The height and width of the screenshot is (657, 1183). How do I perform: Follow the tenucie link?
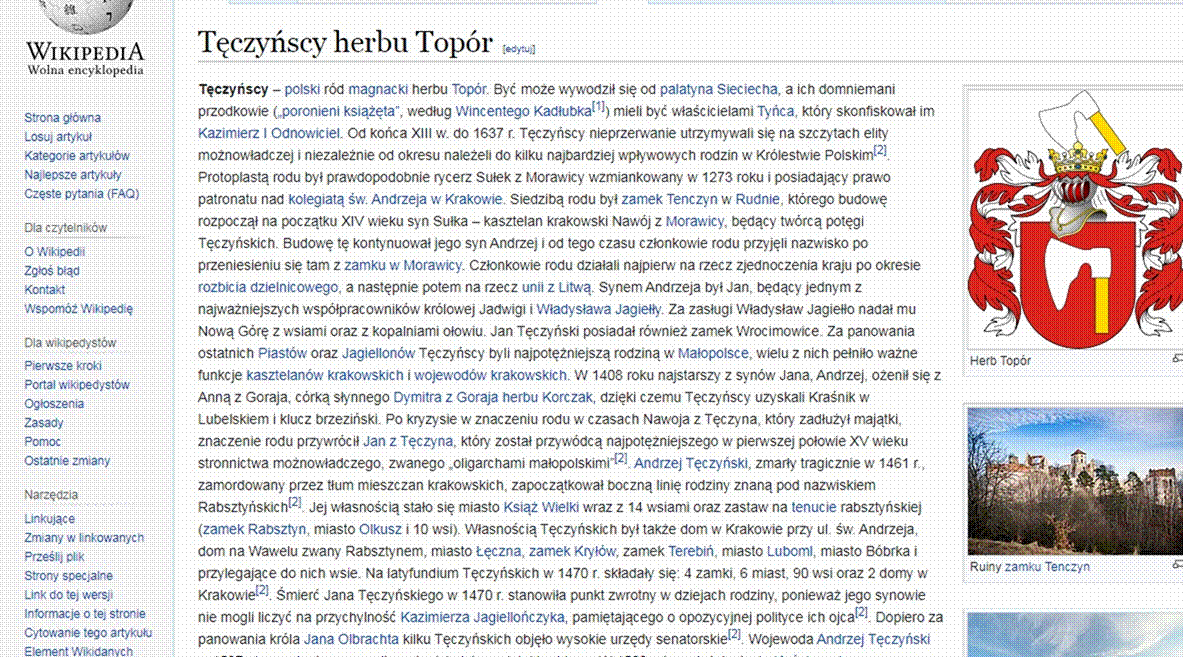pyautogui.click(x=813, y=507)
